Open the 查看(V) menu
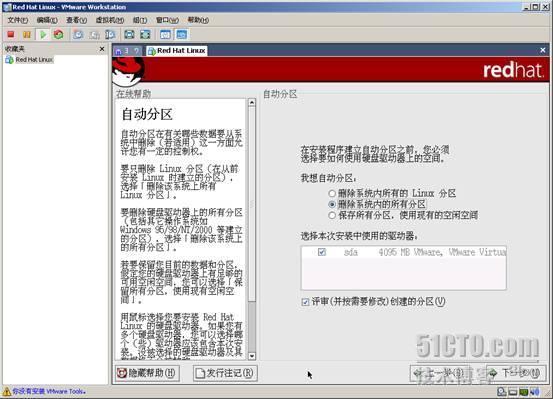 coord(77,20)
